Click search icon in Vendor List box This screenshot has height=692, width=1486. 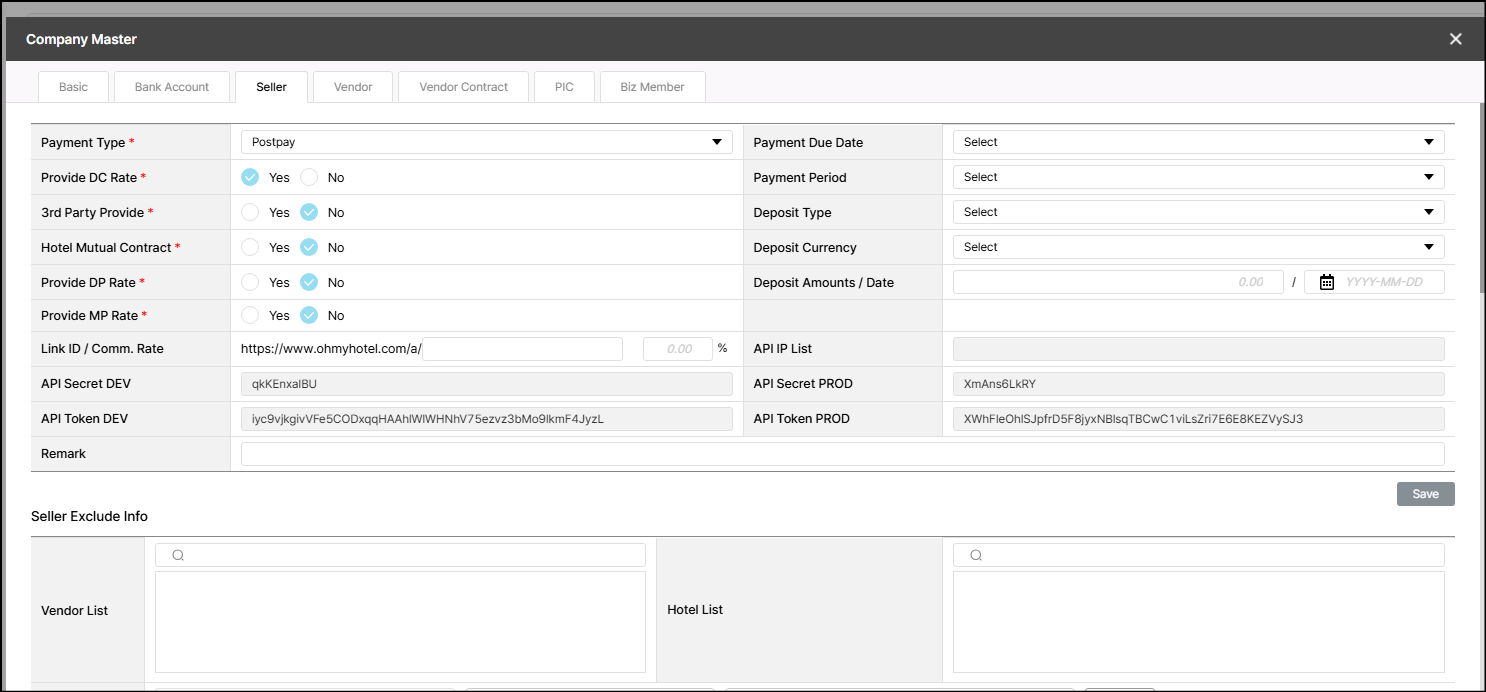178,555
